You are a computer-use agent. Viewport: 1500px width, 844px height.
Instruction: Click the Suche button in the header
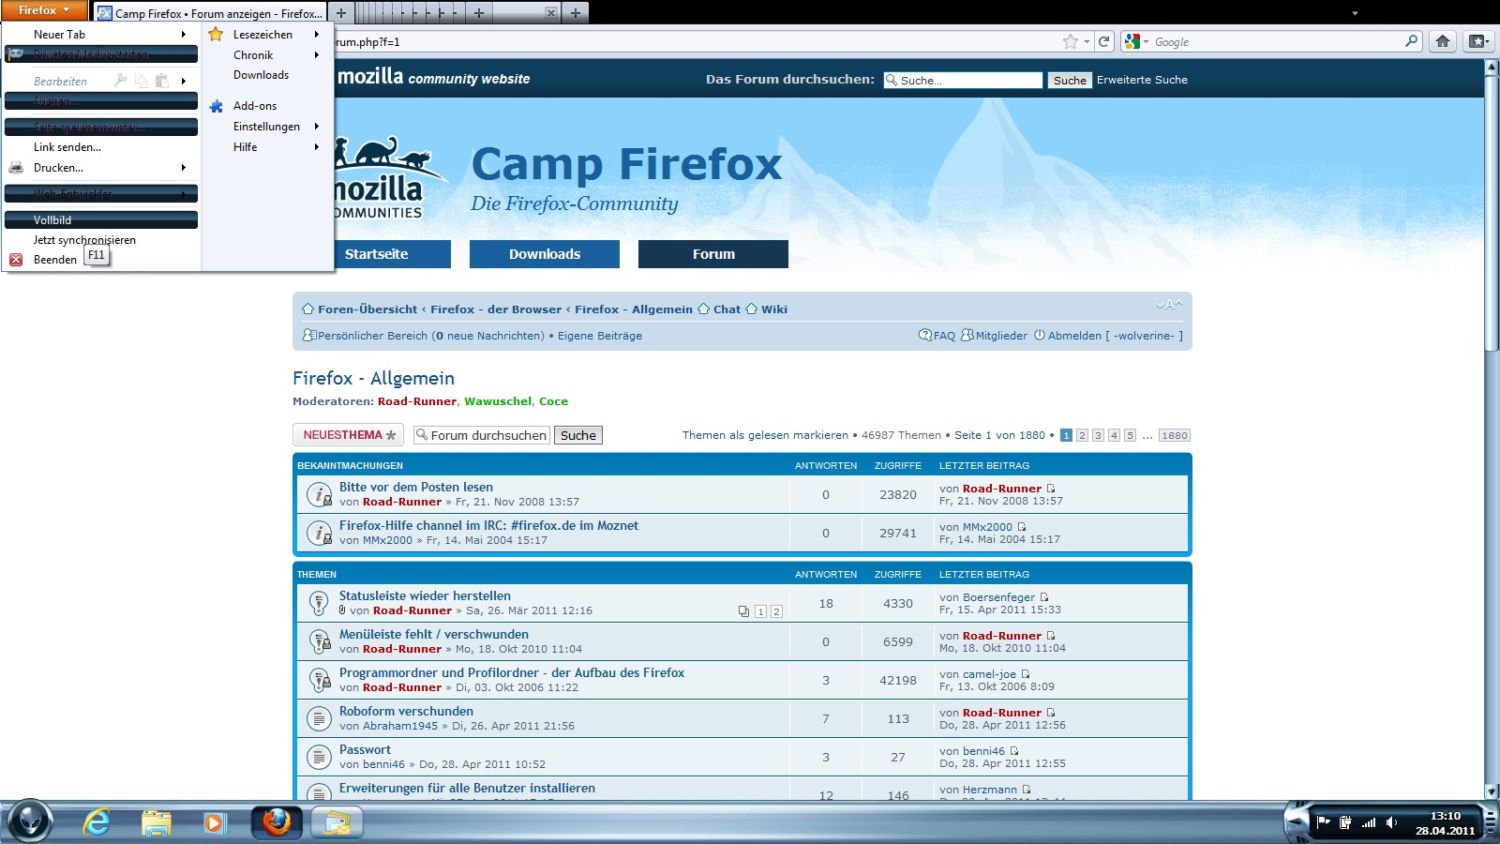[x=1069, y=80]
